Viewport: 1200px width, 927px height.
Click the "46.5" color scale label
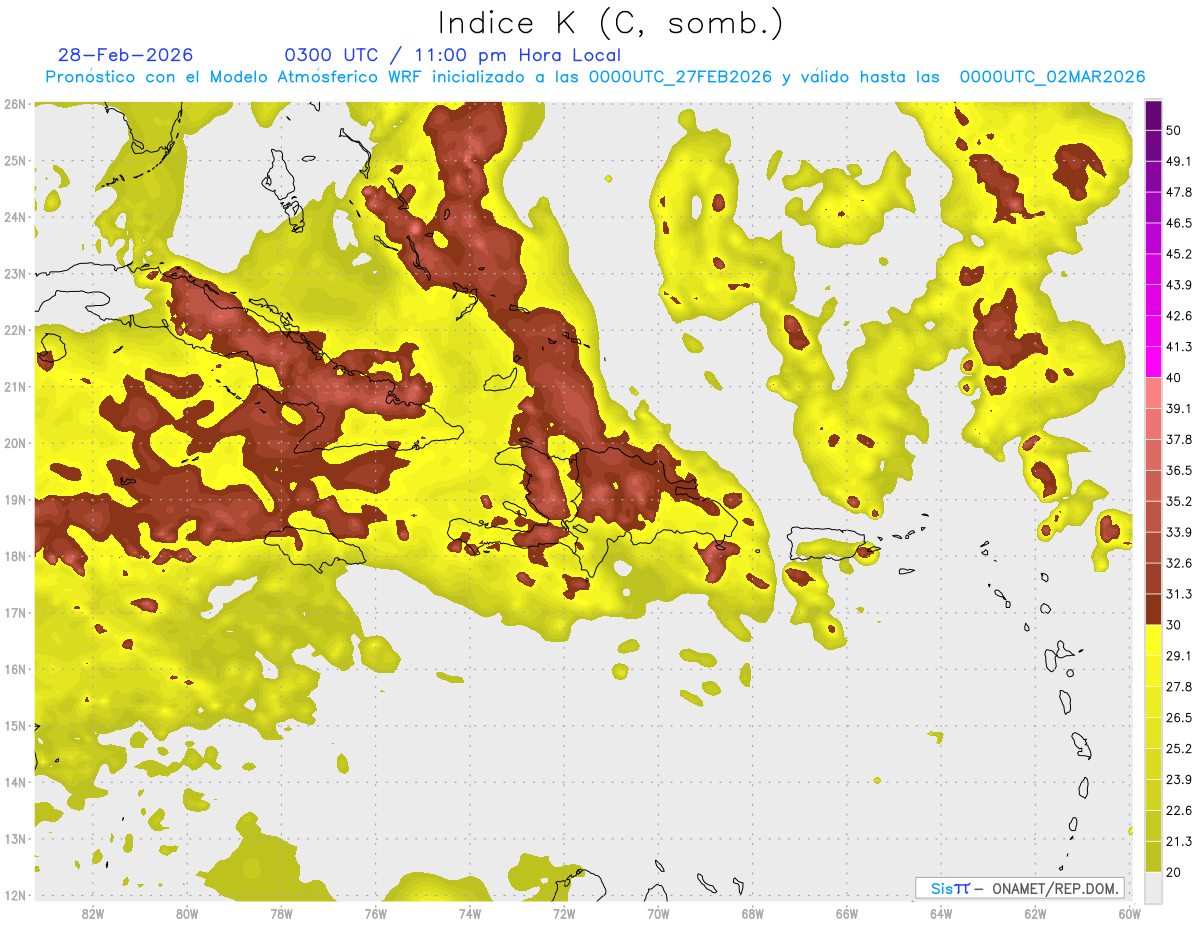(x=1179, y=223)
